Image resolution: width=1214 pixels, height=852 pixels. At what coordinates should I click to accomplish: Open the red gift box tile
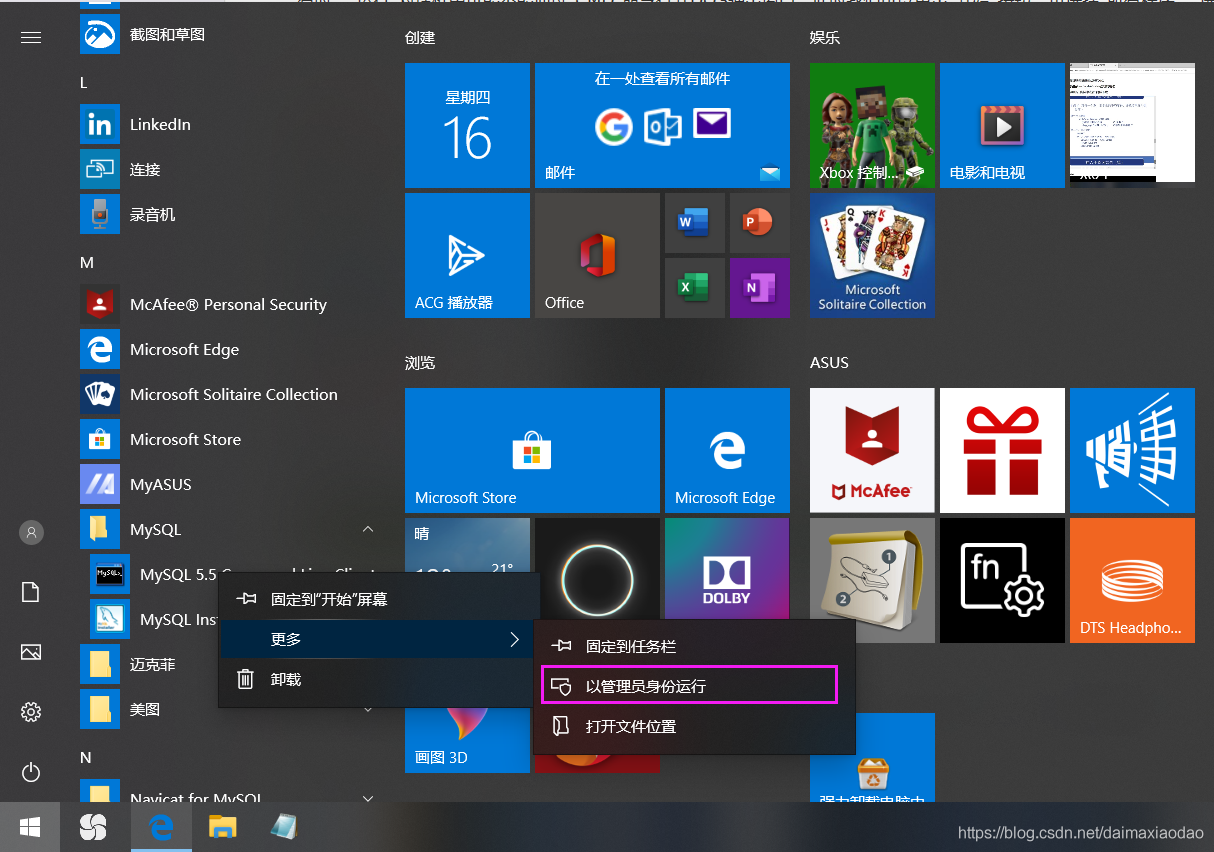coord(1002,450)
